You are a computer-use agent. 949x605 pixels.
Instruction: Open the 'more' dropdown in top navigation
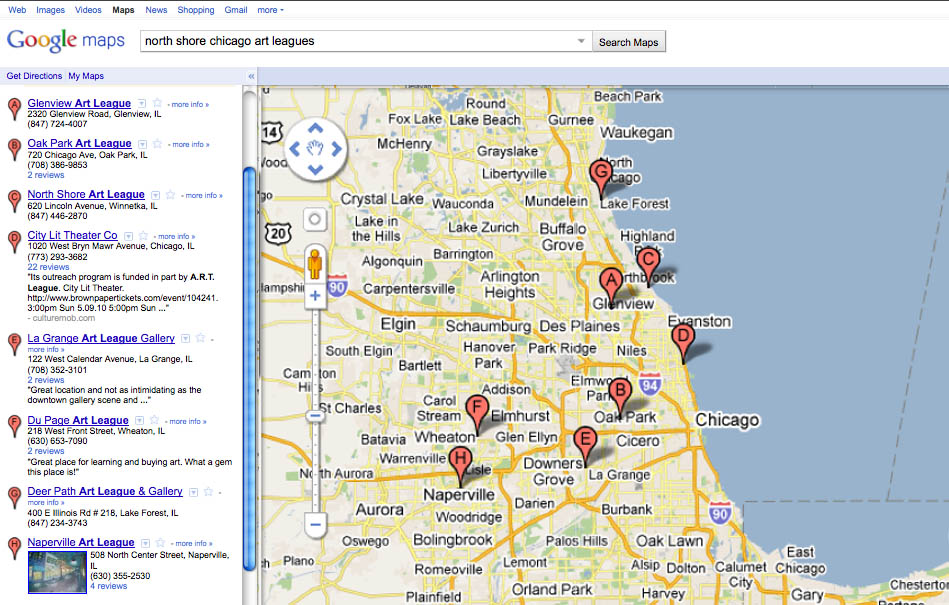270,10
